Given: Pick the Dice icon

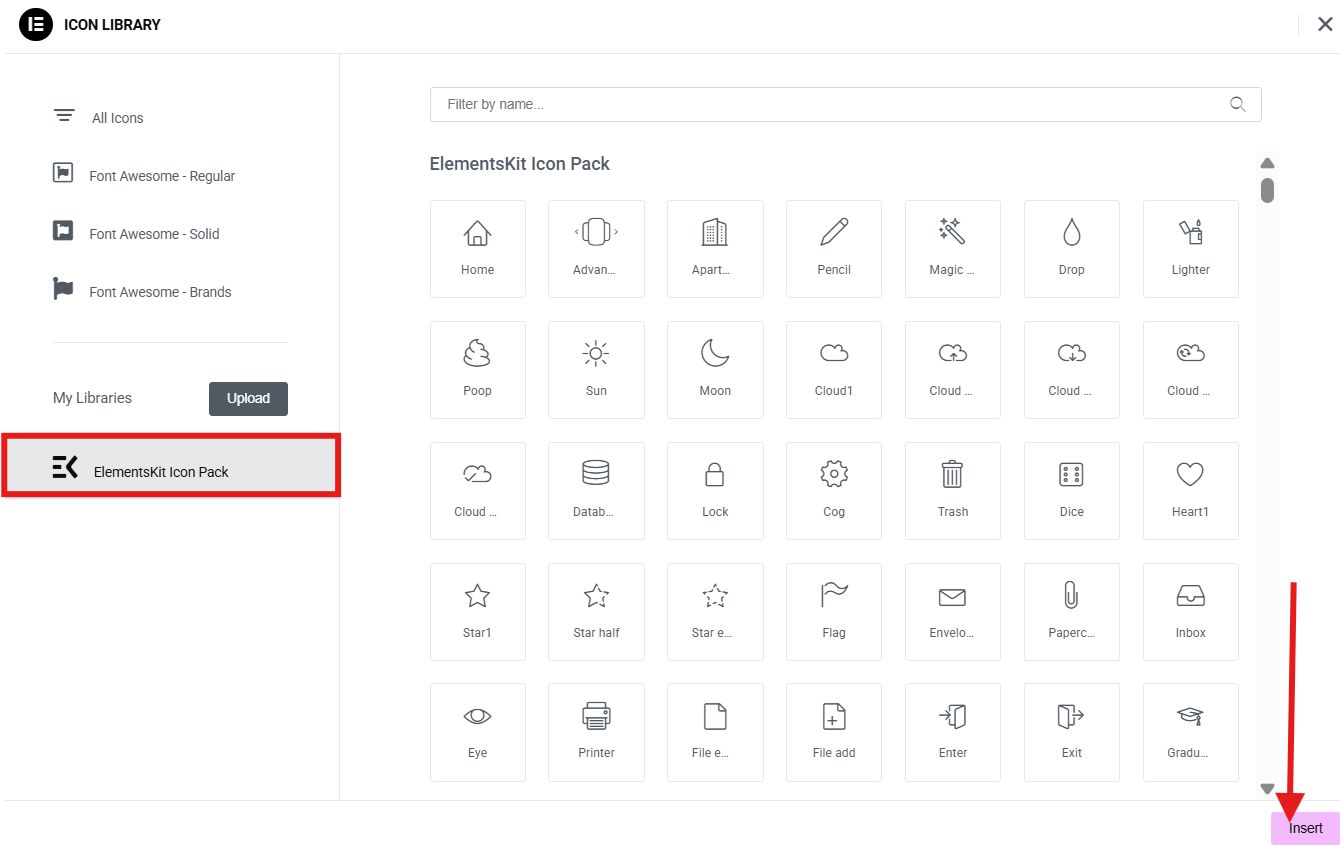Looking at the screenshot, I should pyautogui.click(x=1071, y=490).
